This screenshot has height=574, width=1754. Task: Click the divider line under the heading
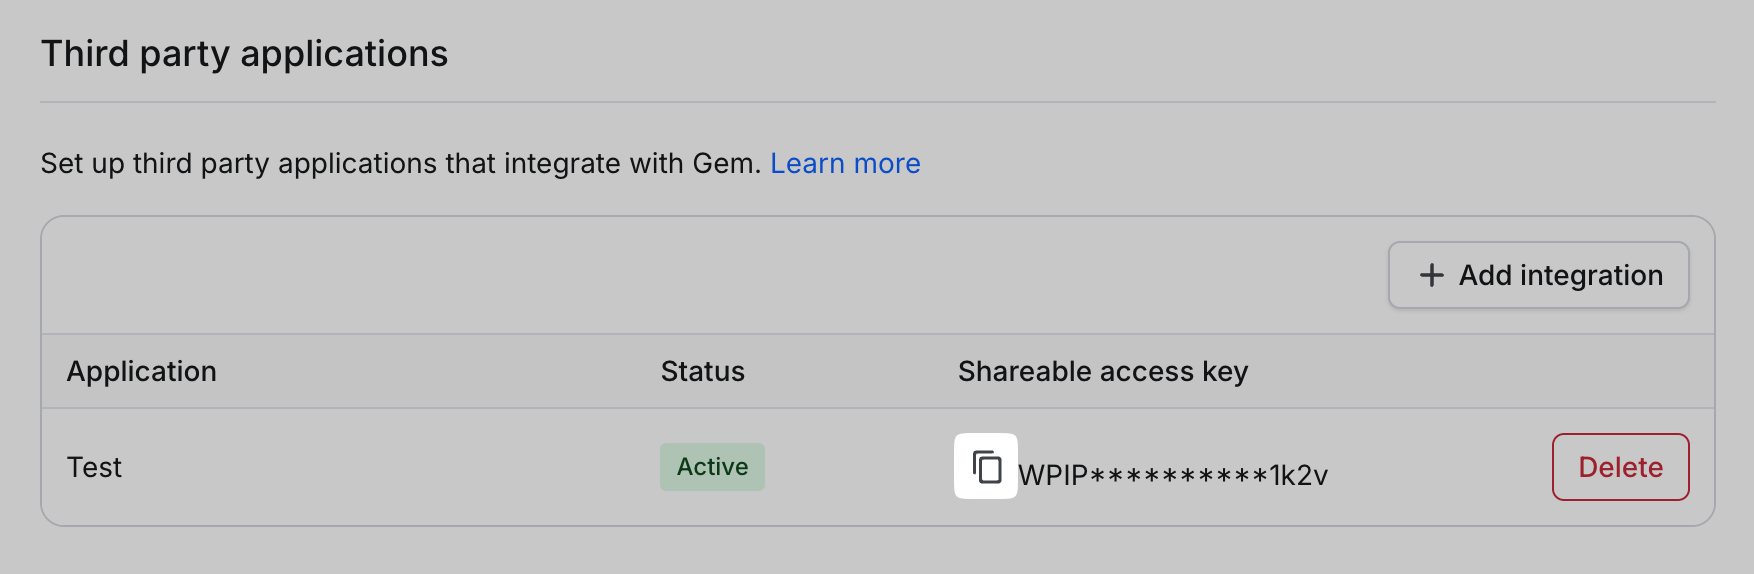click(x=877, y=102)
